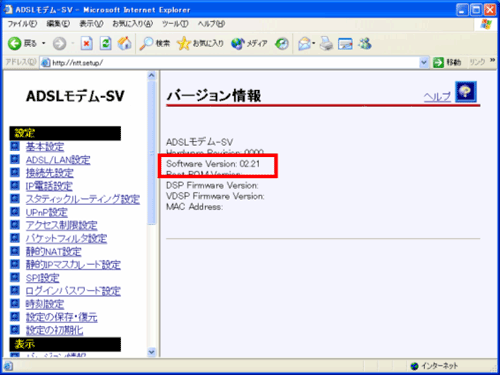Open the File (ファイル) menu
Viewport: 500px width, 375px height.
[x=22, y=24]
